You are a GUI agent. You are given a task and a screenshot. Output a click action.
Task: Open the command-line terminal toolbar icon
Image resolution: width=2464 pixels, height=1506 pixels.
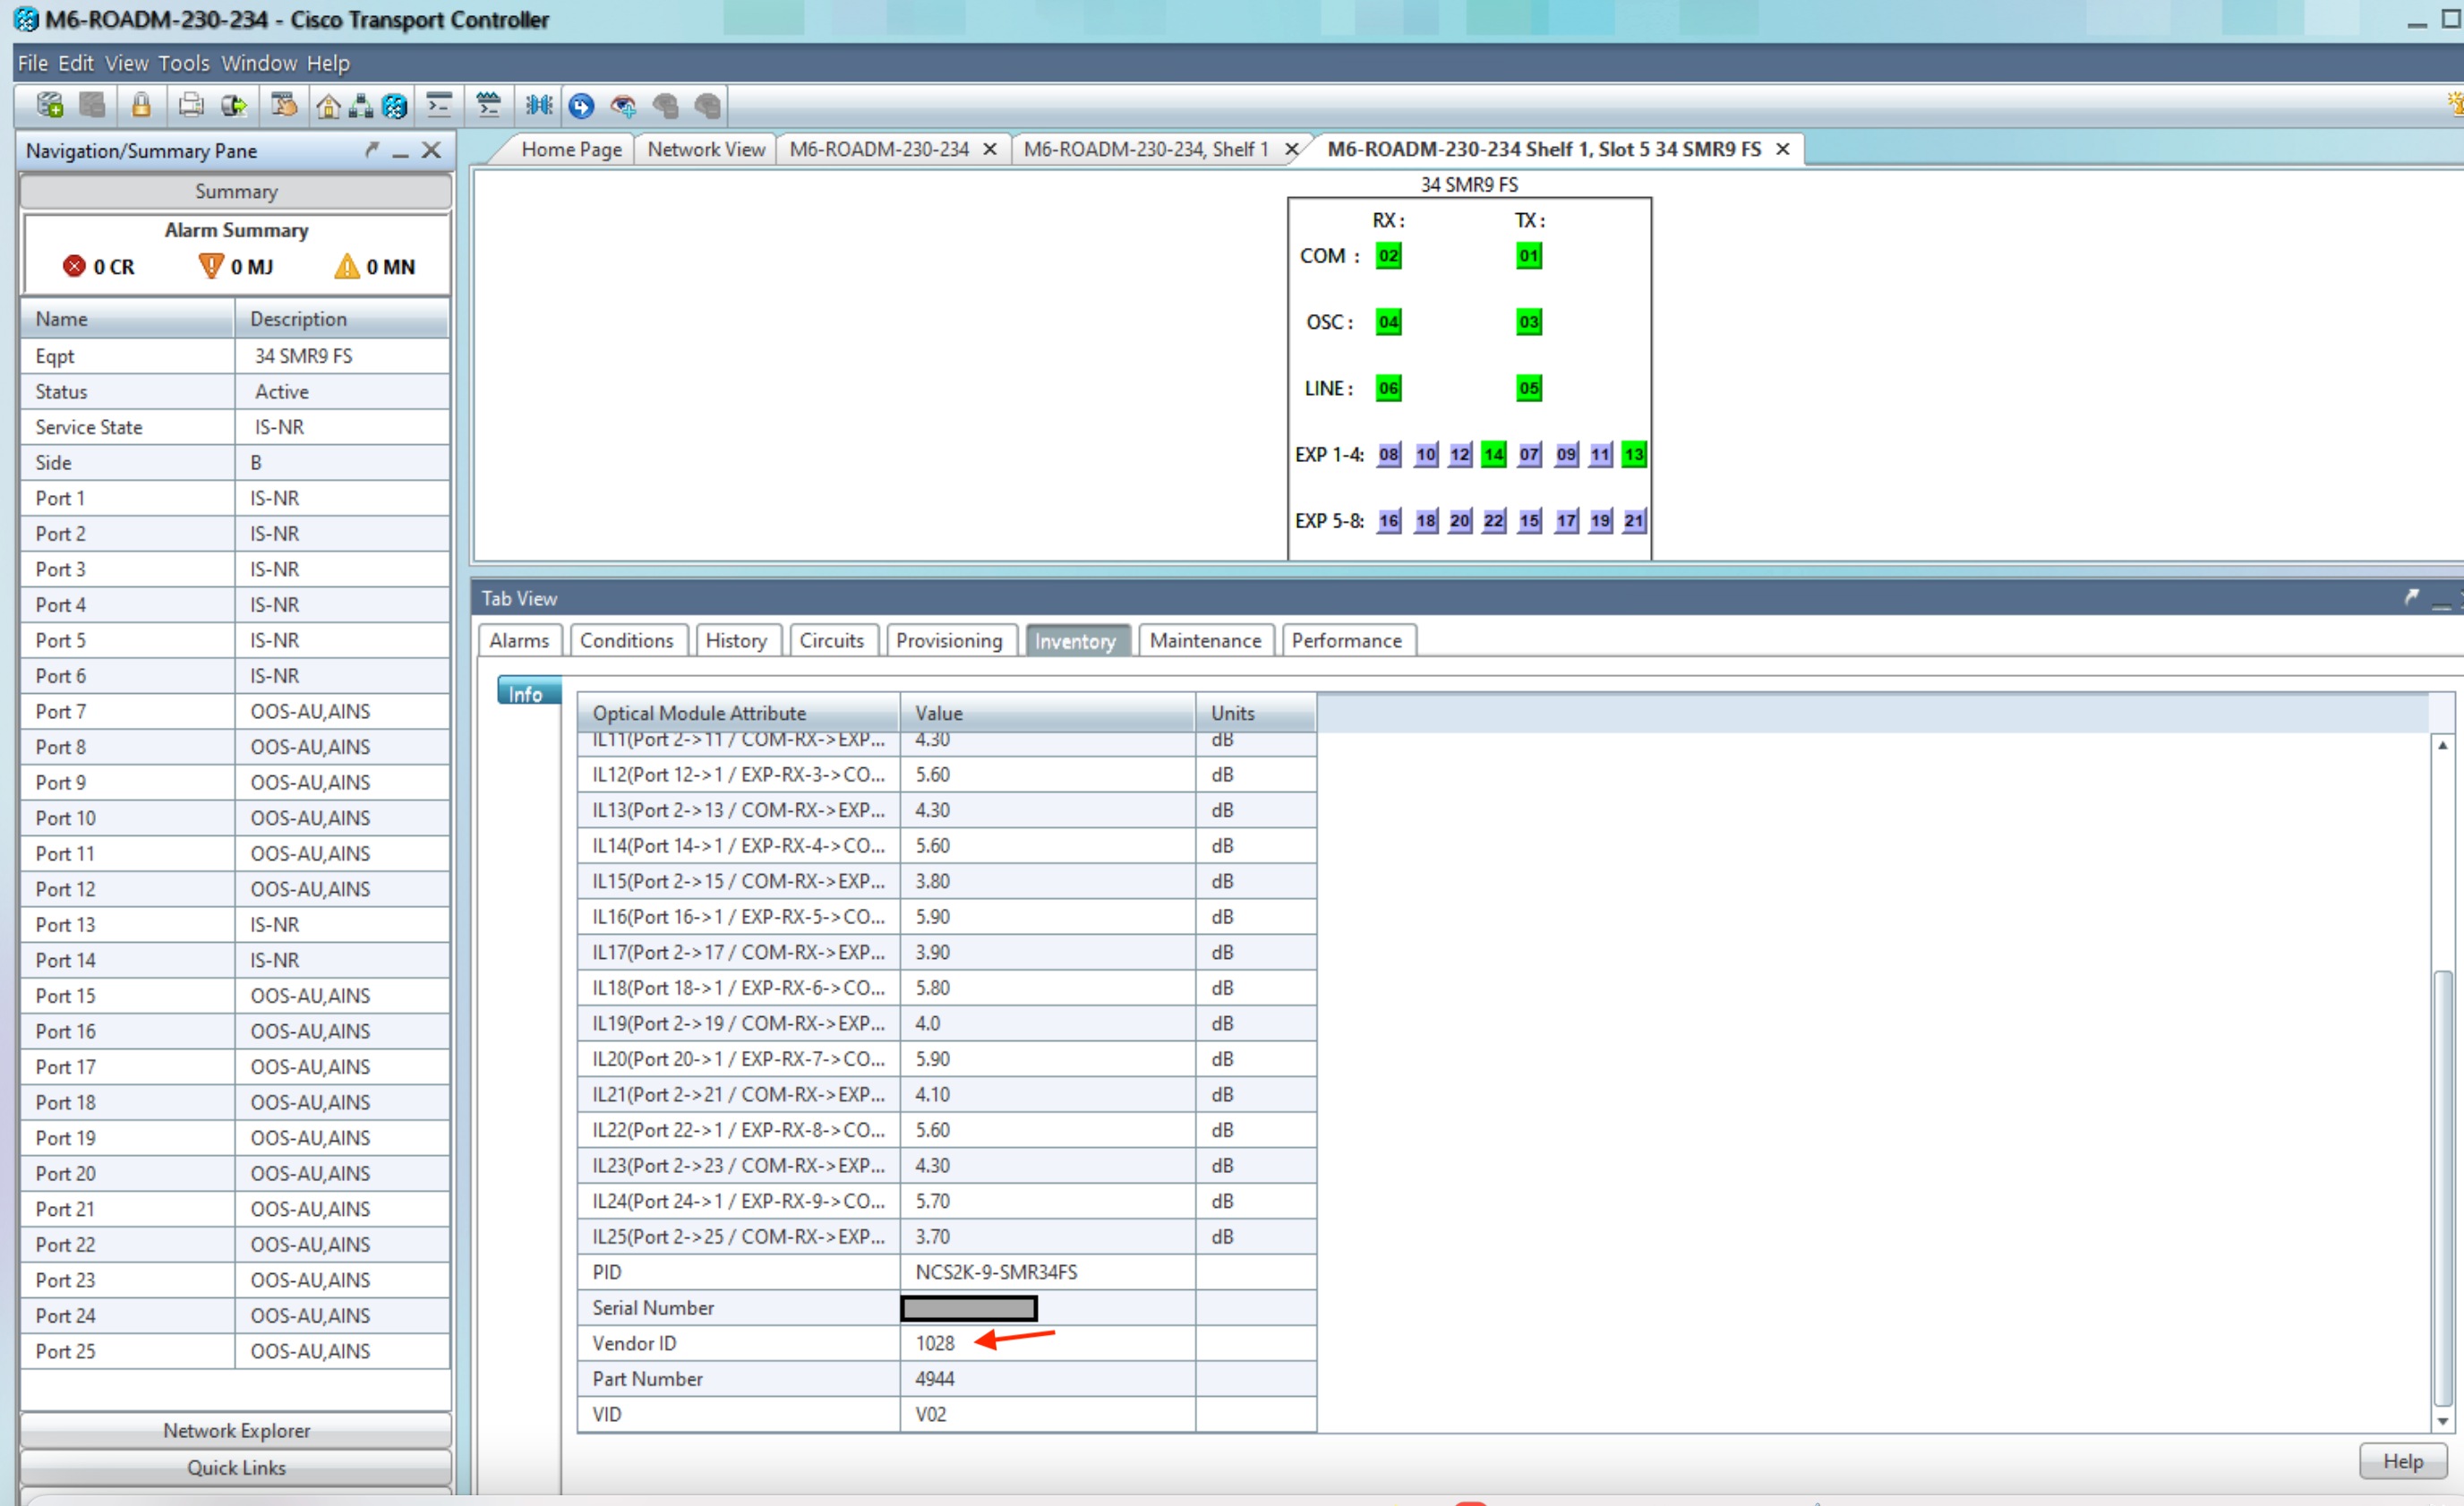click(439, 105)
